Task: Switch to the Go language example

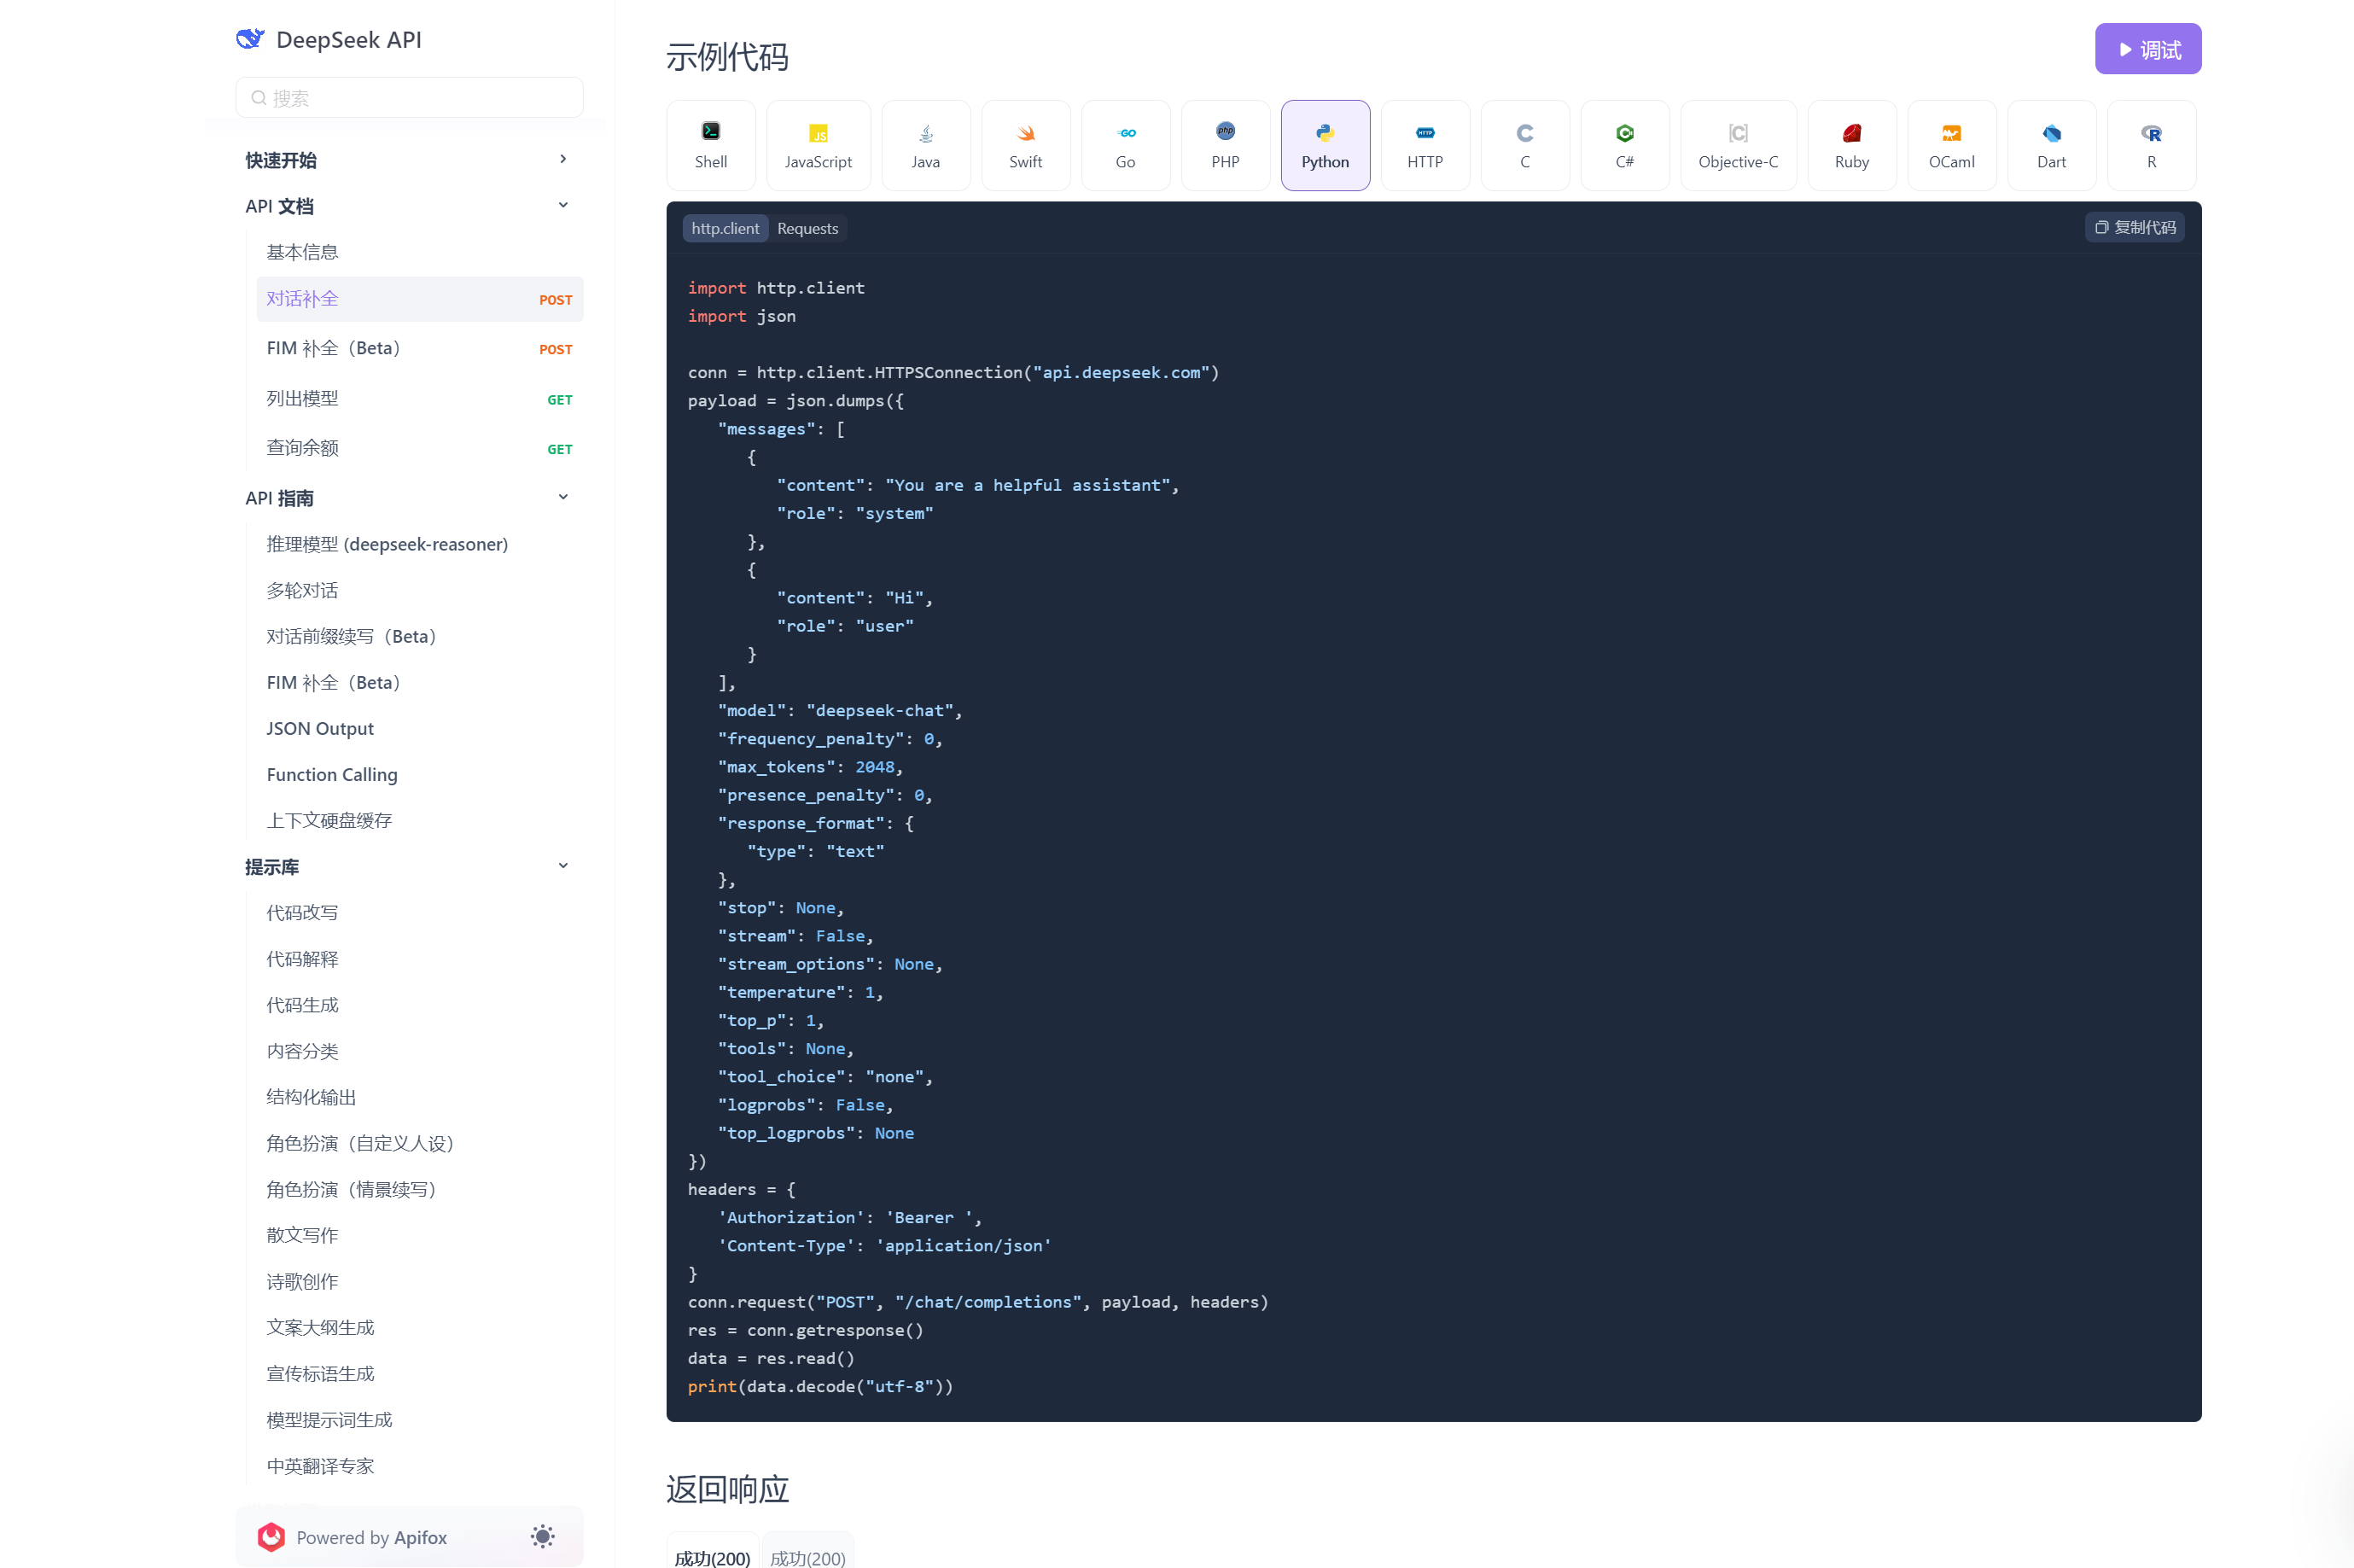Action: coord(1125,144)
